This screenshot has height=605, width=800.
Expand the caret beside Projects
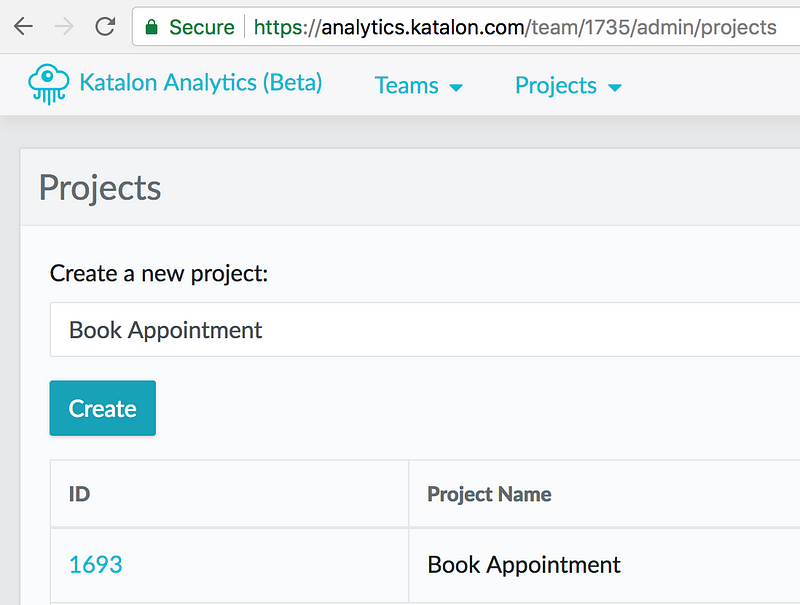tap(615, 88)
